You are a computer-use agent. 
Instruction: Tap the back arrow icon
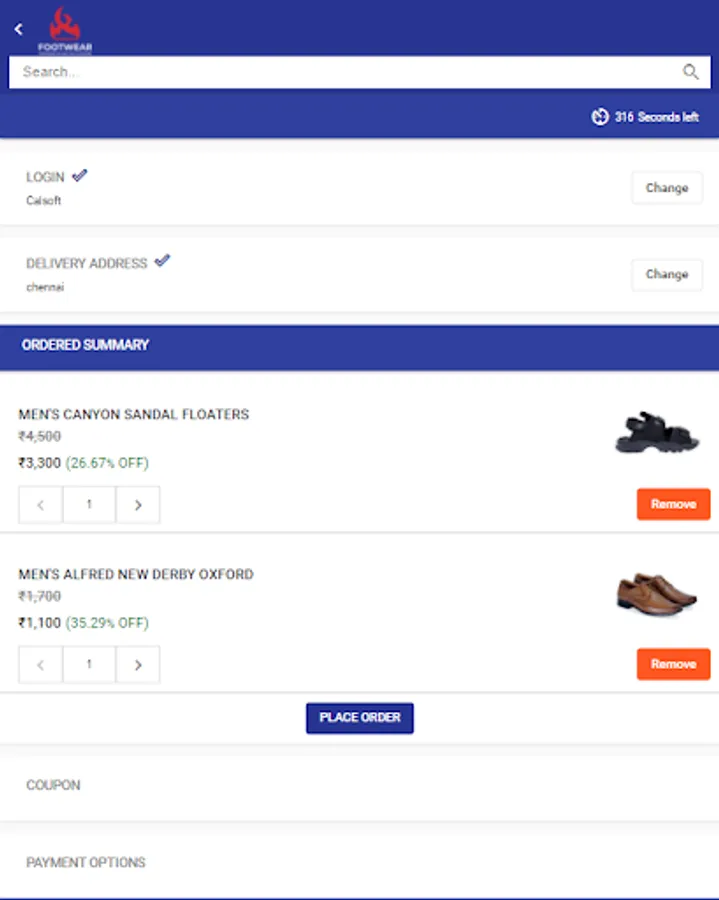(x=18, y=29)
